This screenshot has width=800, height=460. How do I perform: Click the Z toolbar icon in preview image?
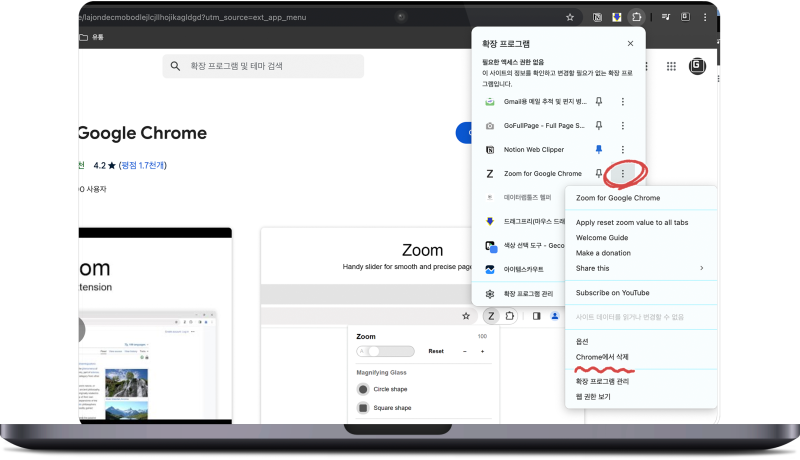click(x=491, y=316)
